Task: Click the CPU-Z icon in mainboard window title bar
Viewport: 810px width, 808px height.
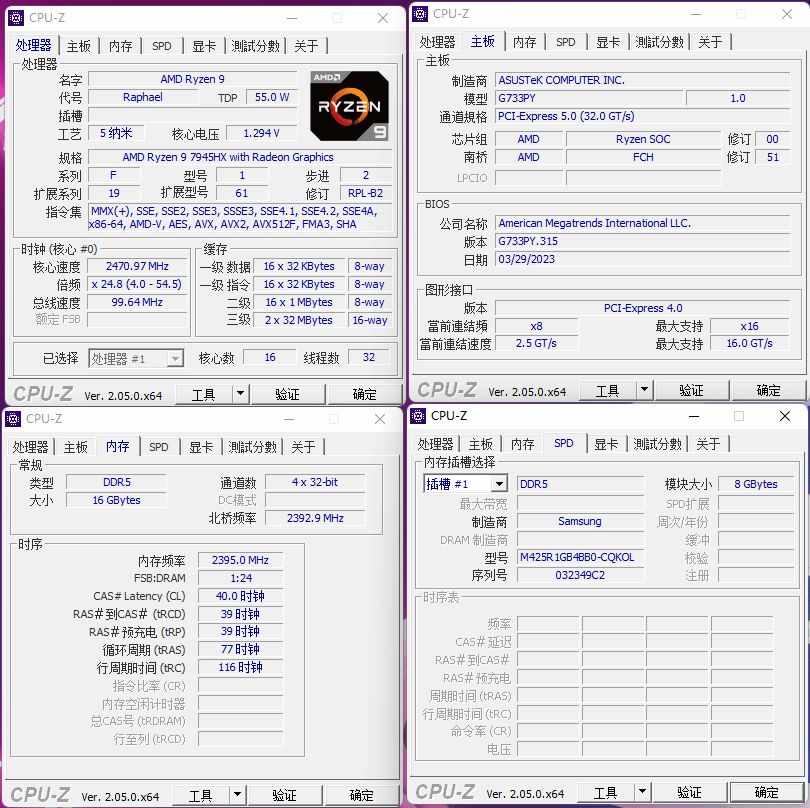Action: 420,14
